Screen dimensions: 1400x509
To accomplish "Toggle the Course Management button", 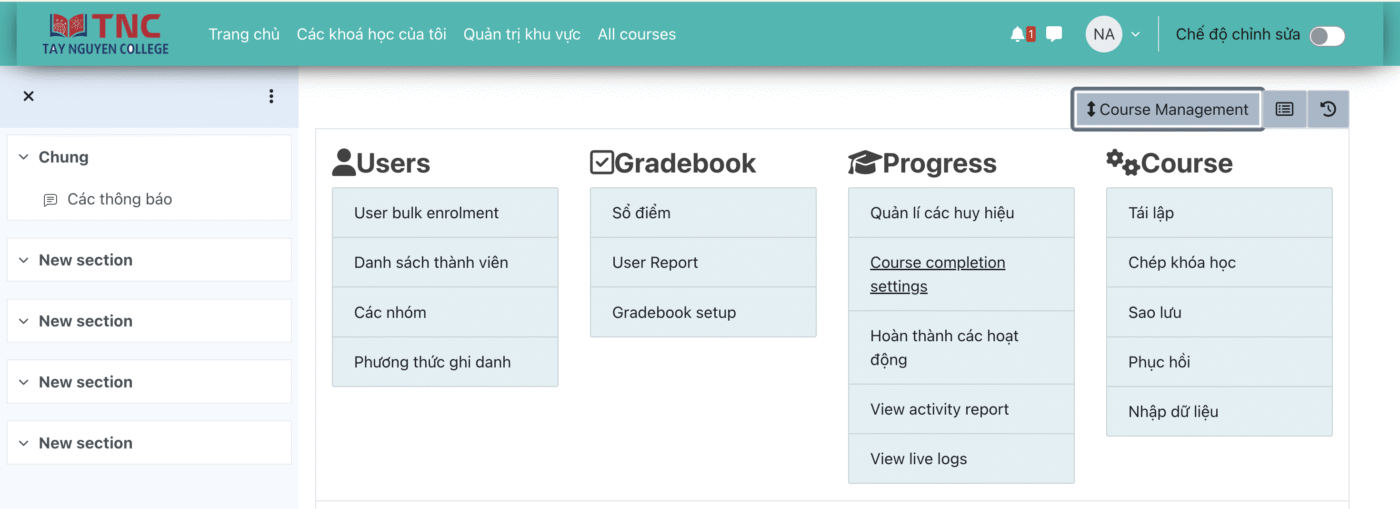I will coord(1167,109).
